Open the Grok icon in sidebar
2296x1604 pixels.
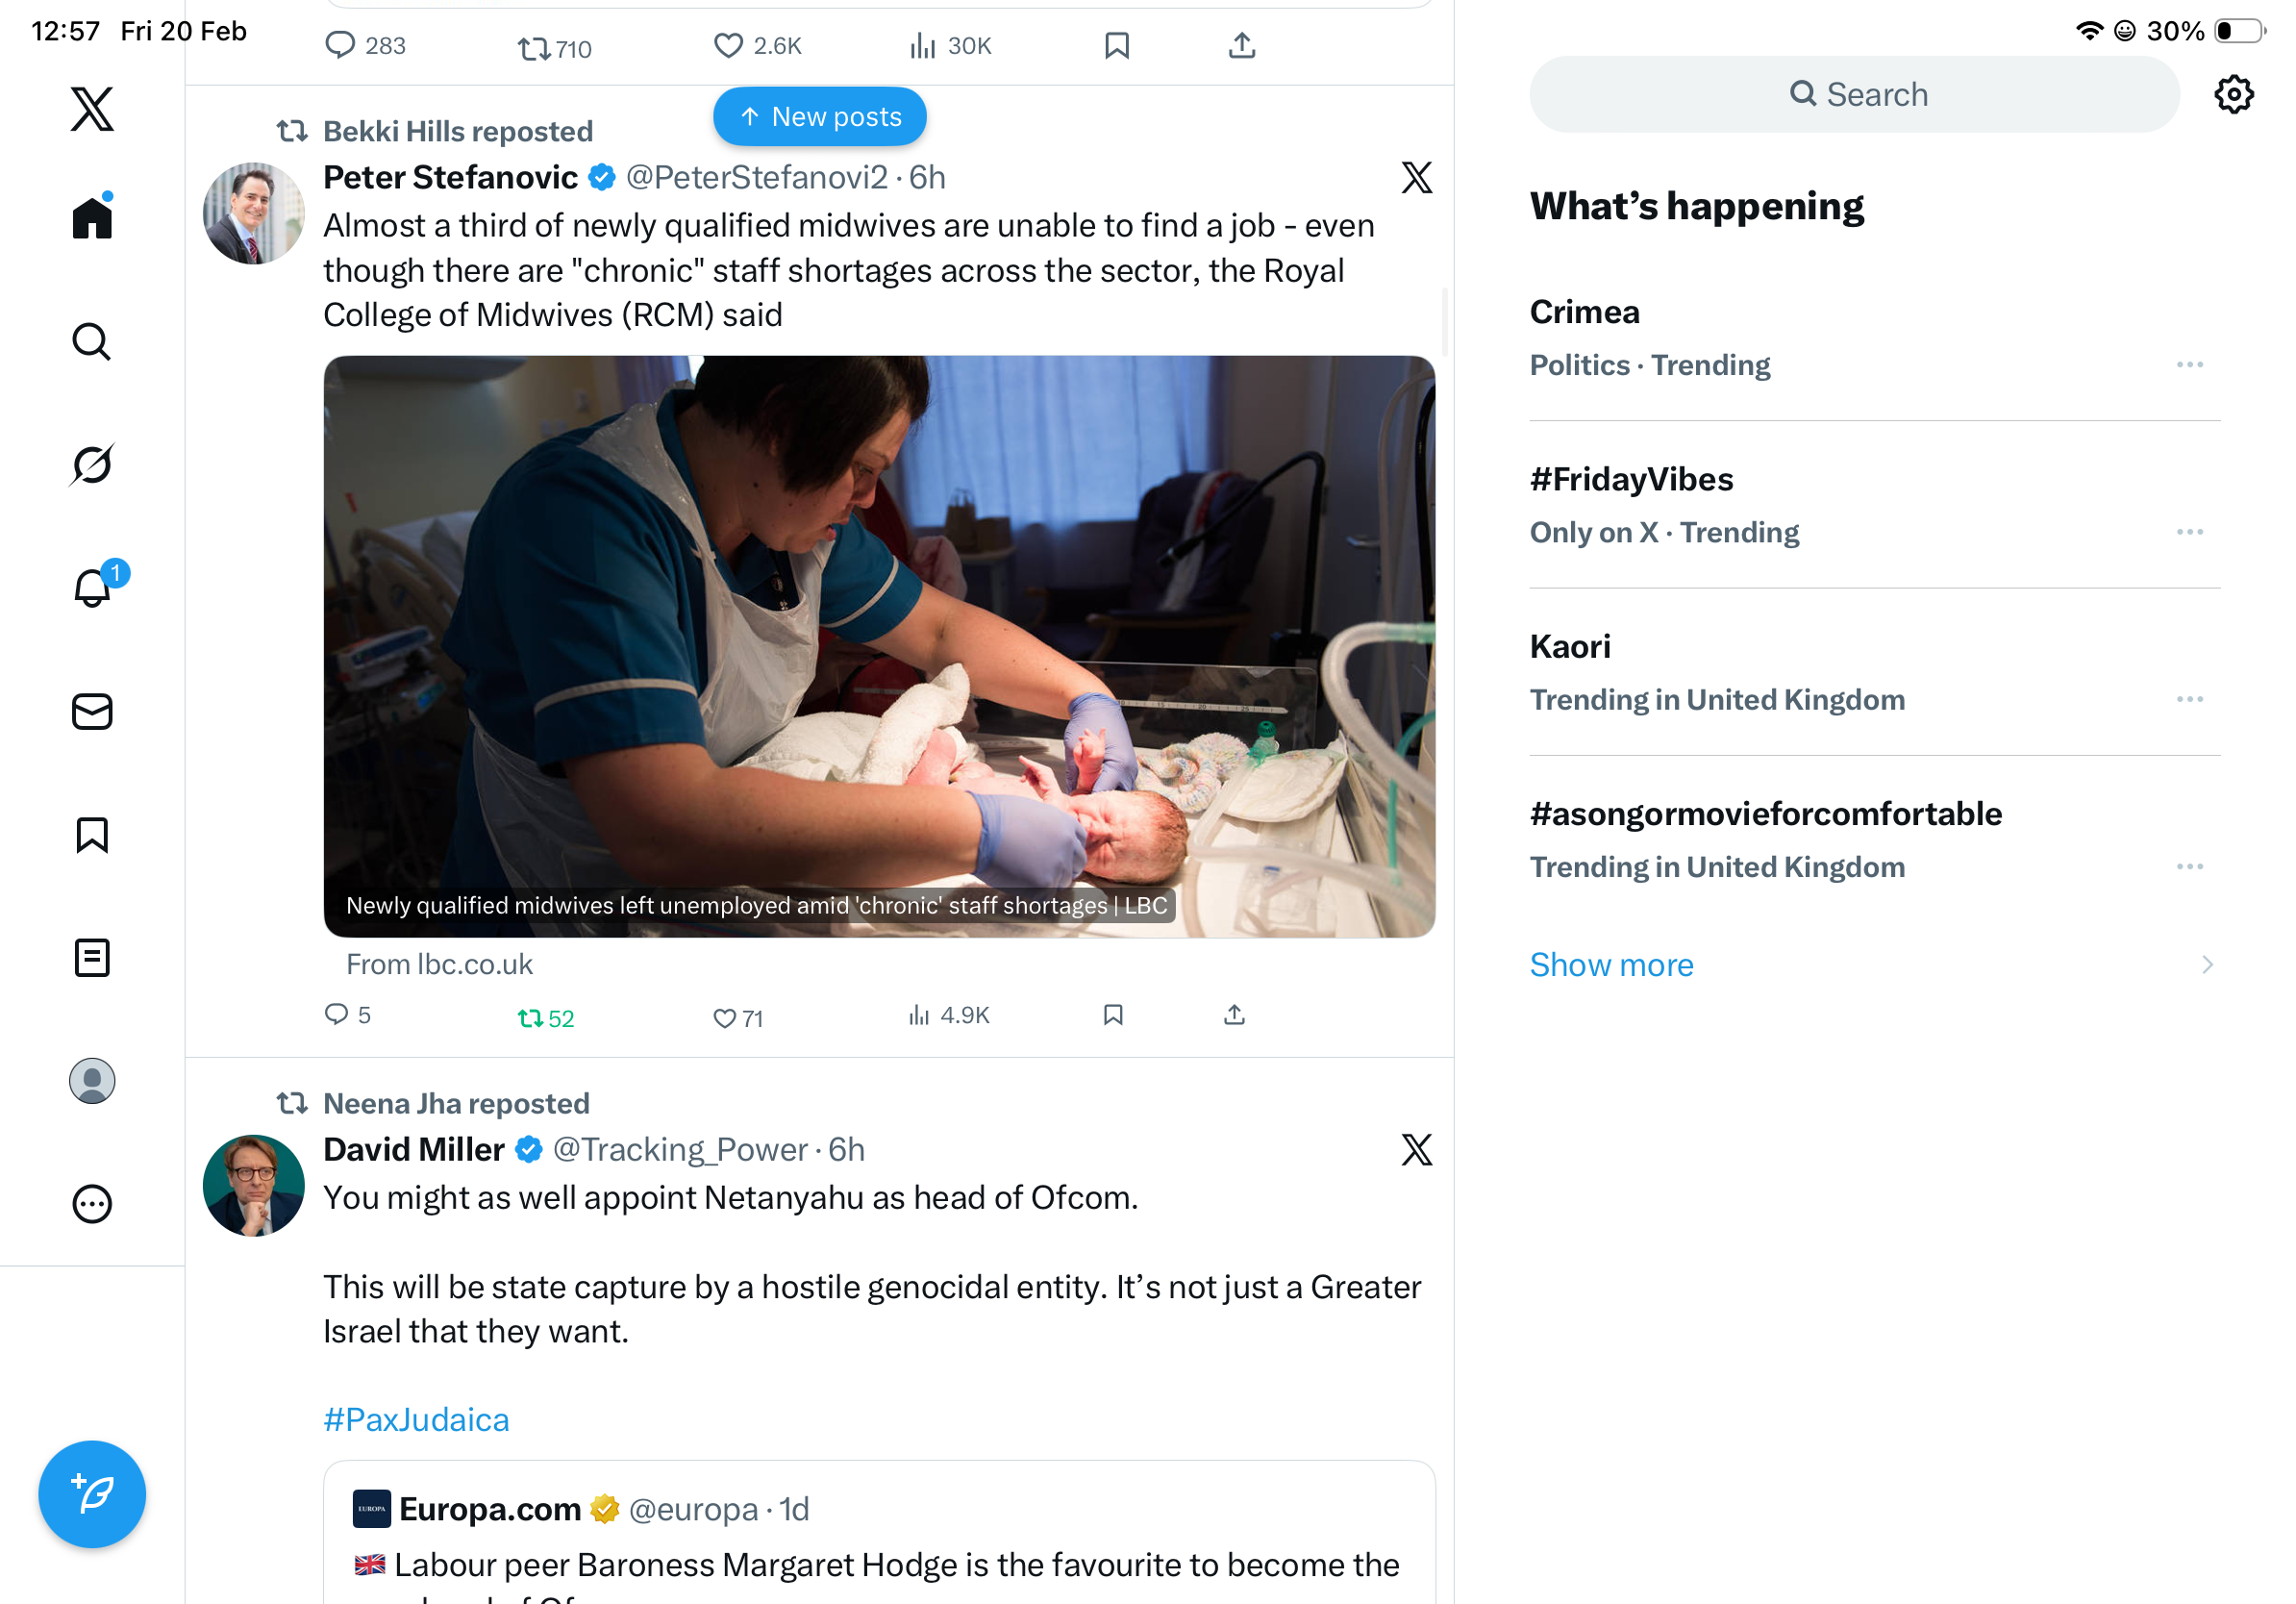pyautogui.click(x=92, y=464)
